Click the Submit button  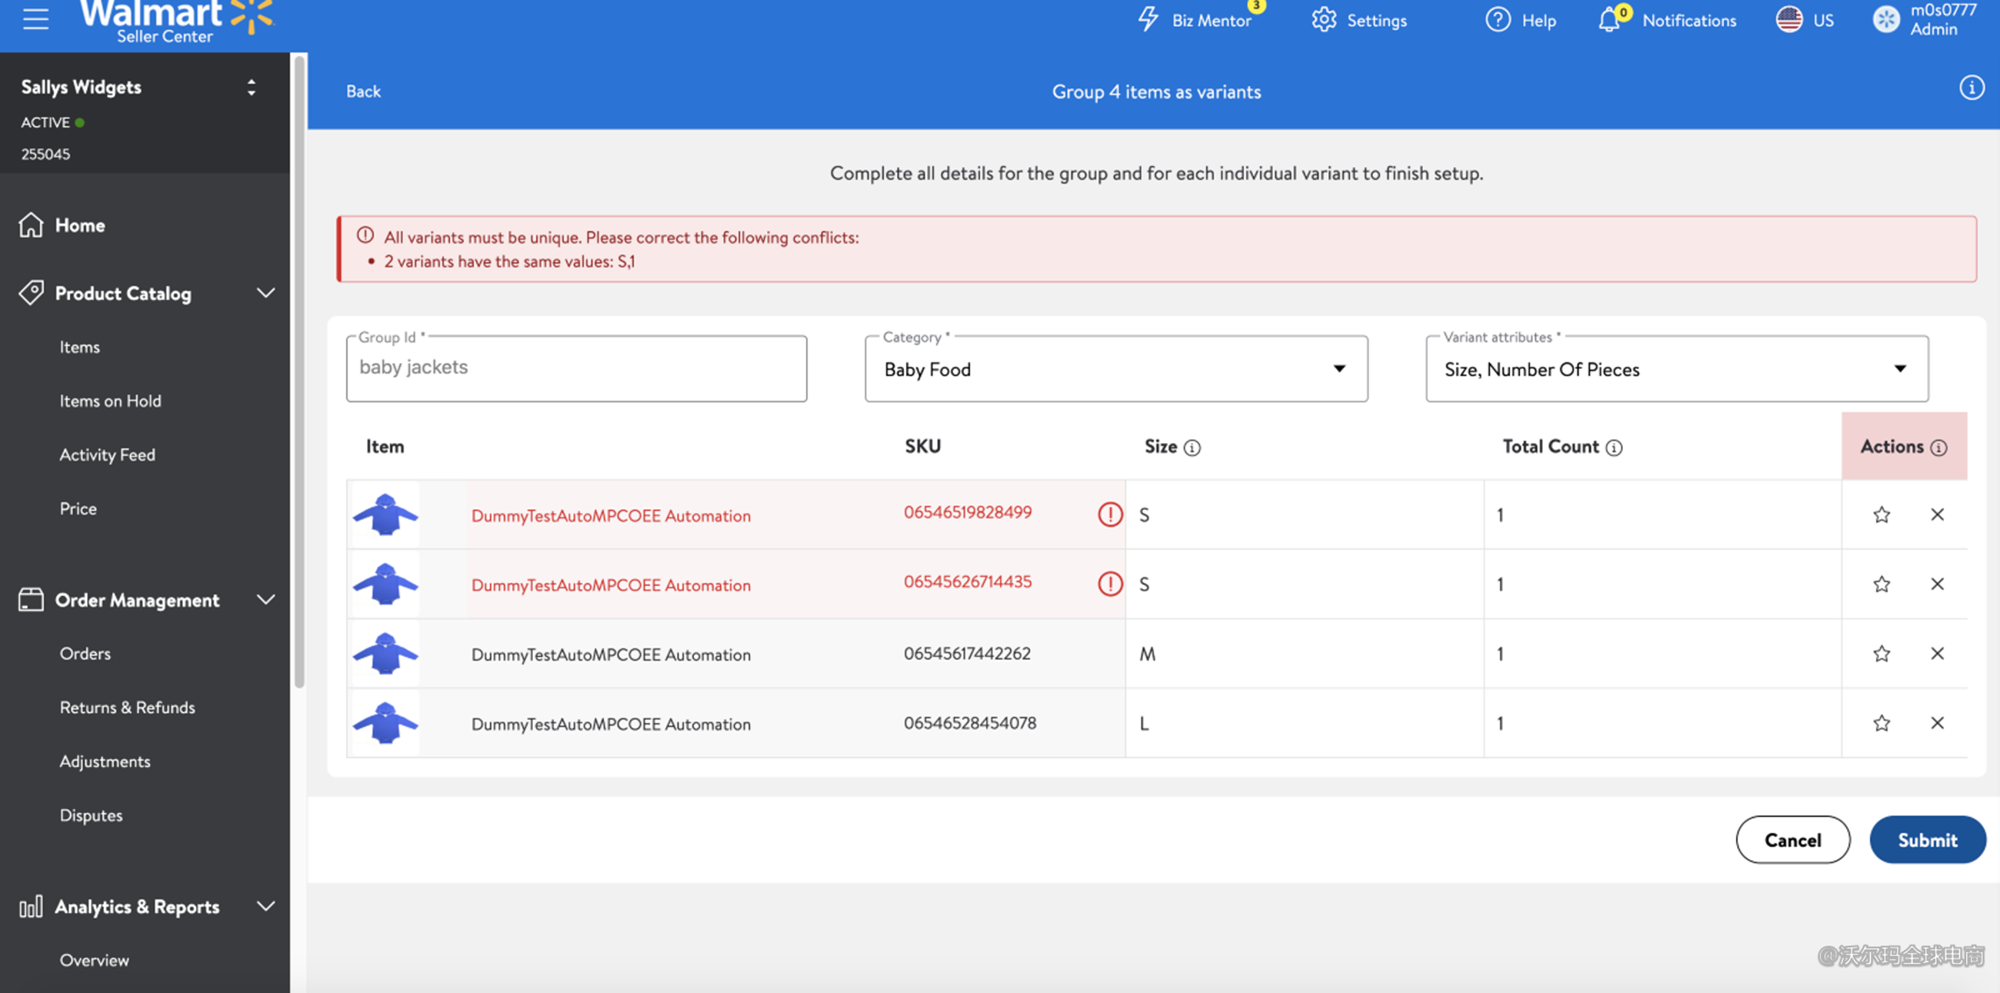(x=1927, y=840)
